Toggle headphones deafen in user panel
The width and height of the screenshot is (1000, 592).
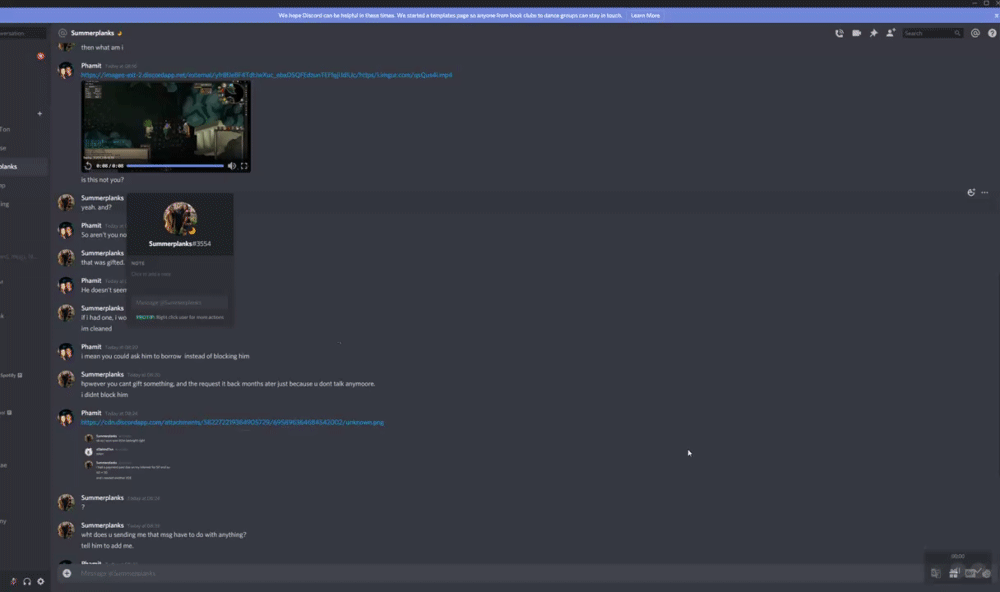[27, 581]
